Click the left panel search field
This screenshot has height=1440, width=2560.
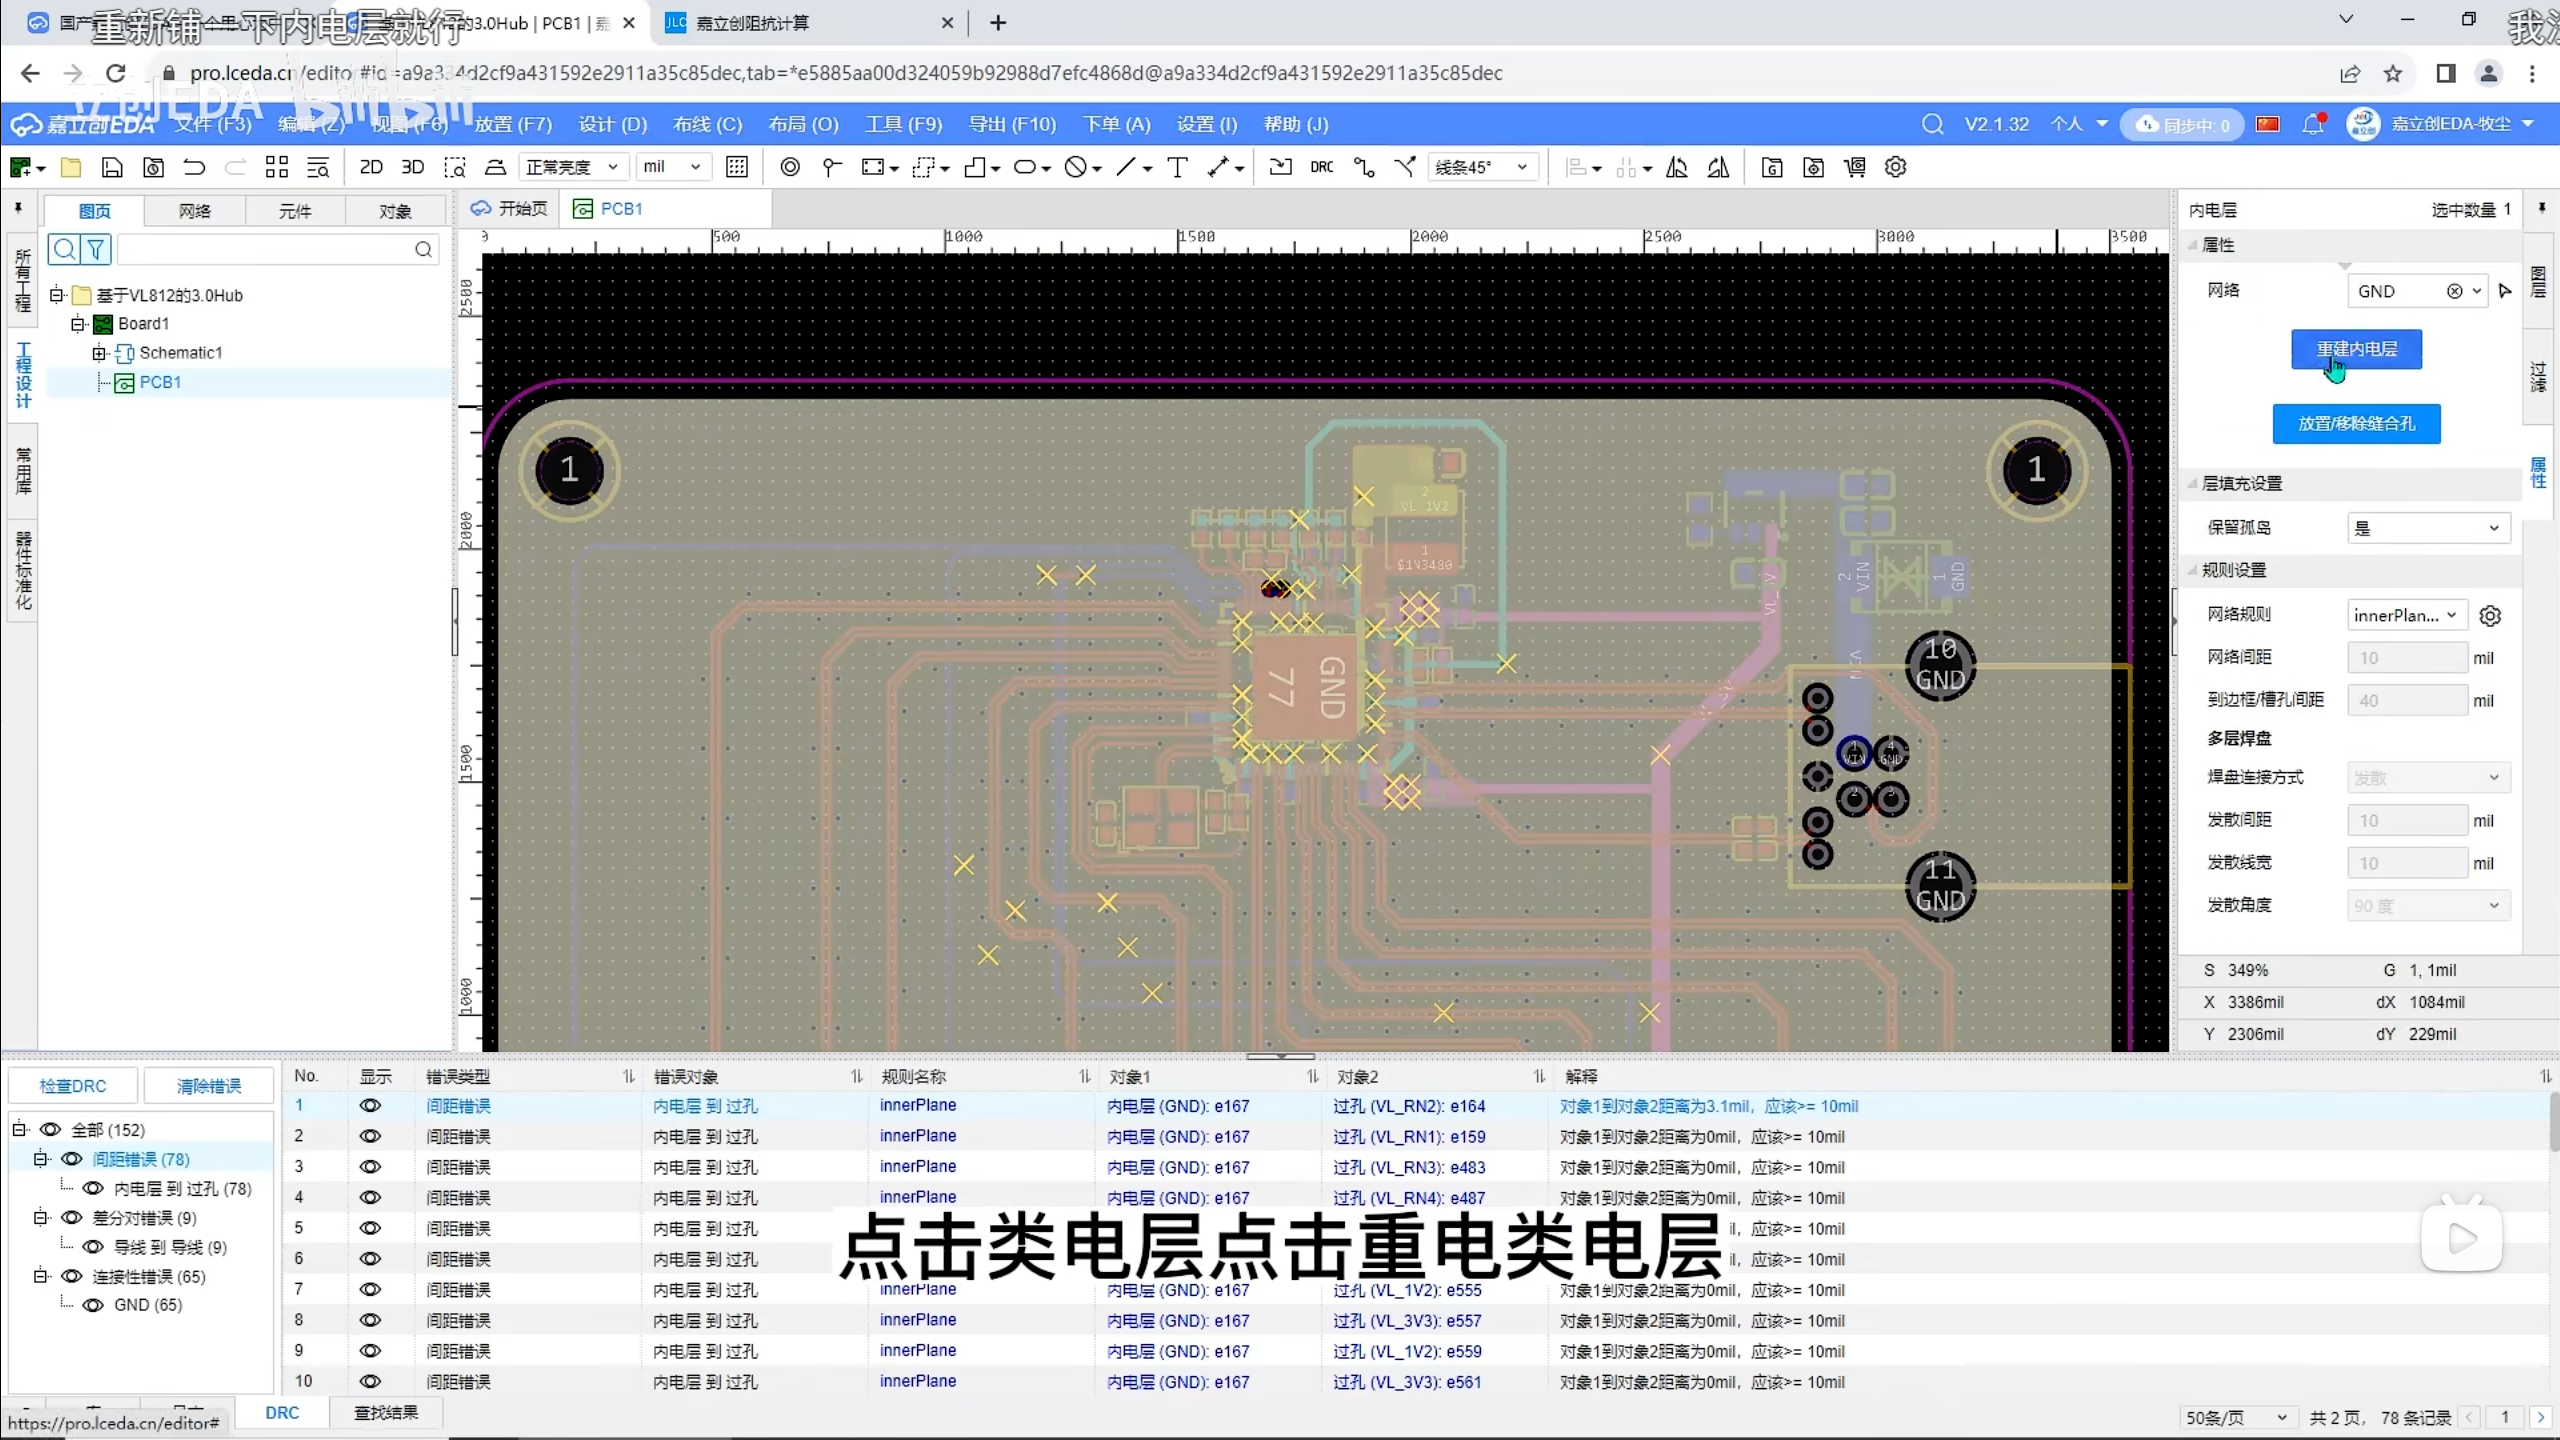[265, 249]
